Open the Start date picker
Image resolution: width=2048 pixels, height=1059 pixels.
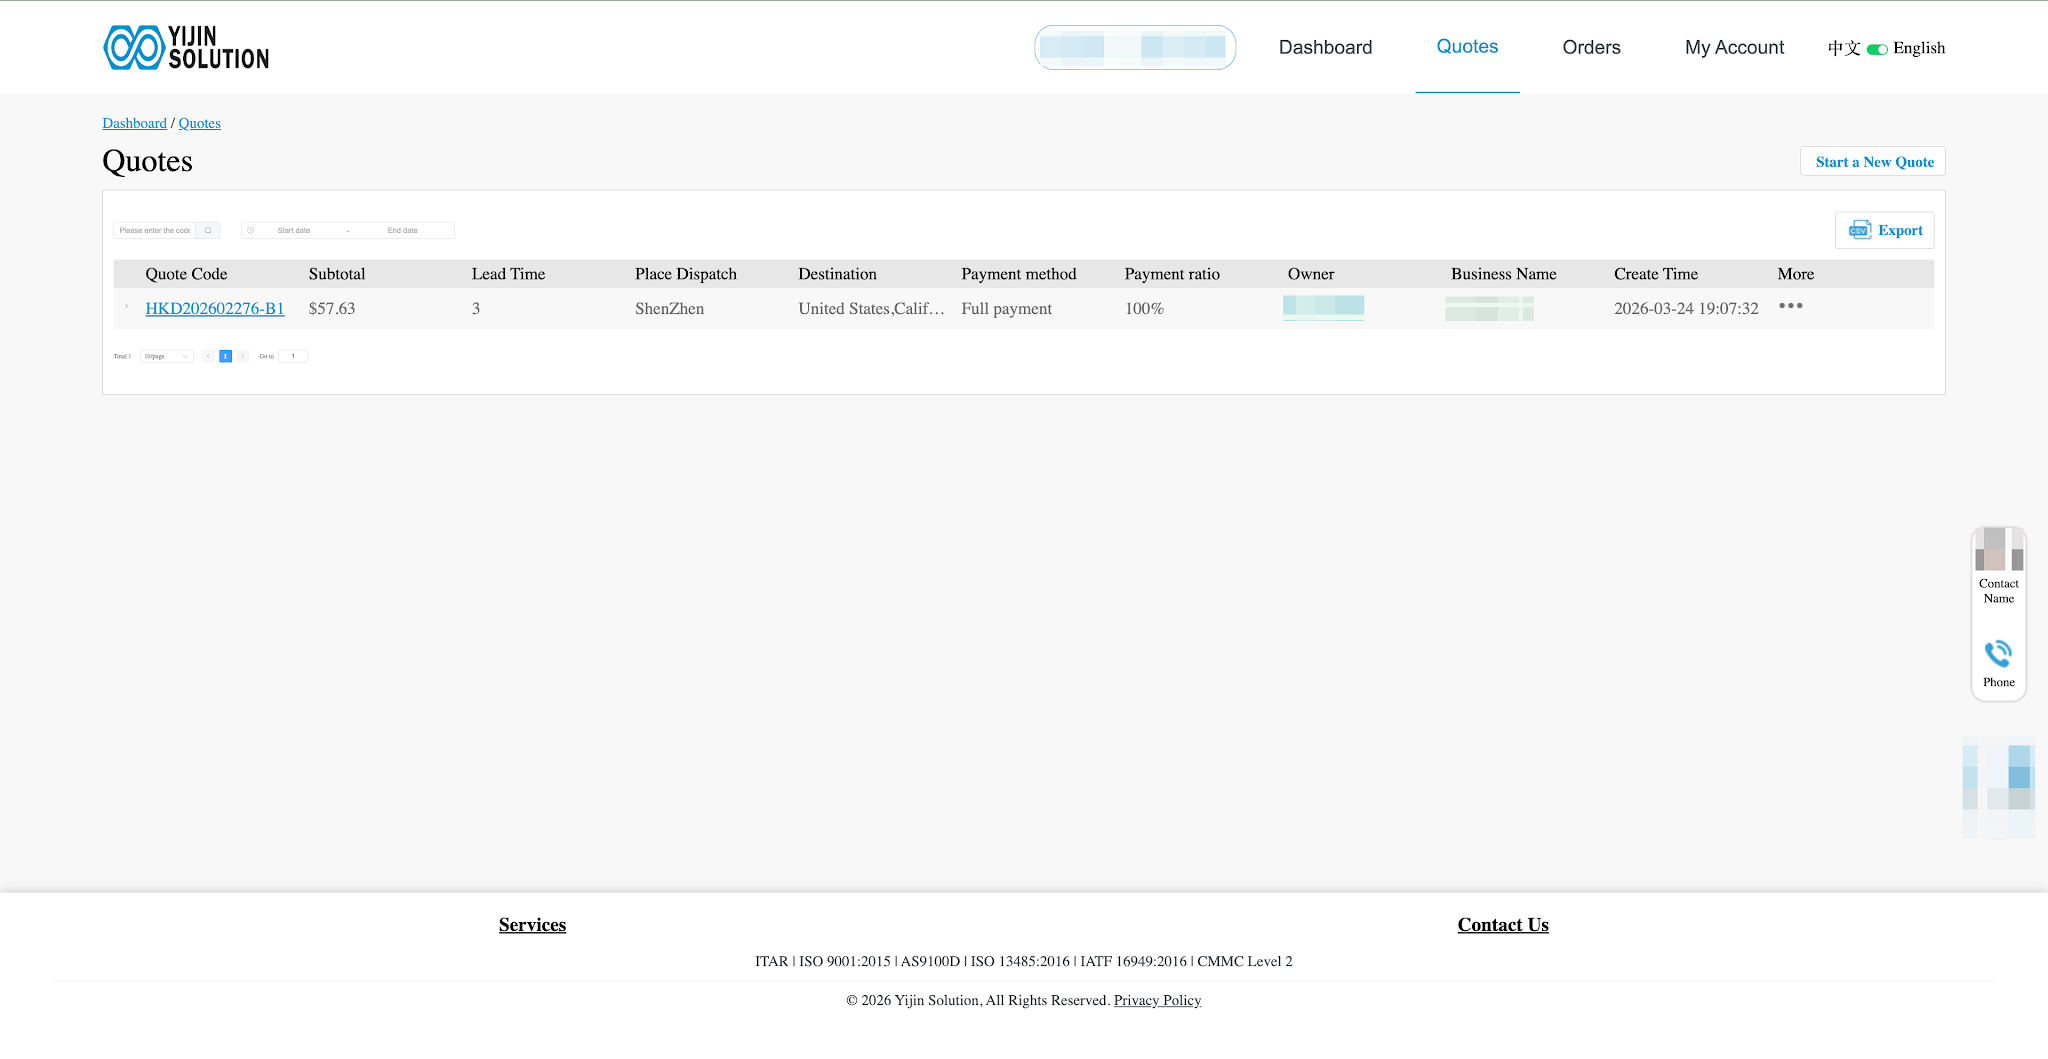[x=294, y=230]
